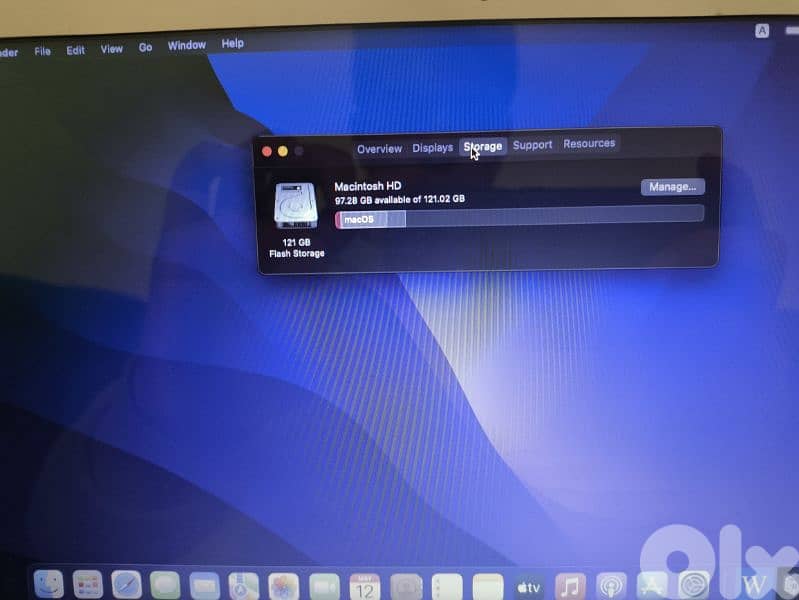
Task: Open Finder from the Dock
Action: [49, 584]
